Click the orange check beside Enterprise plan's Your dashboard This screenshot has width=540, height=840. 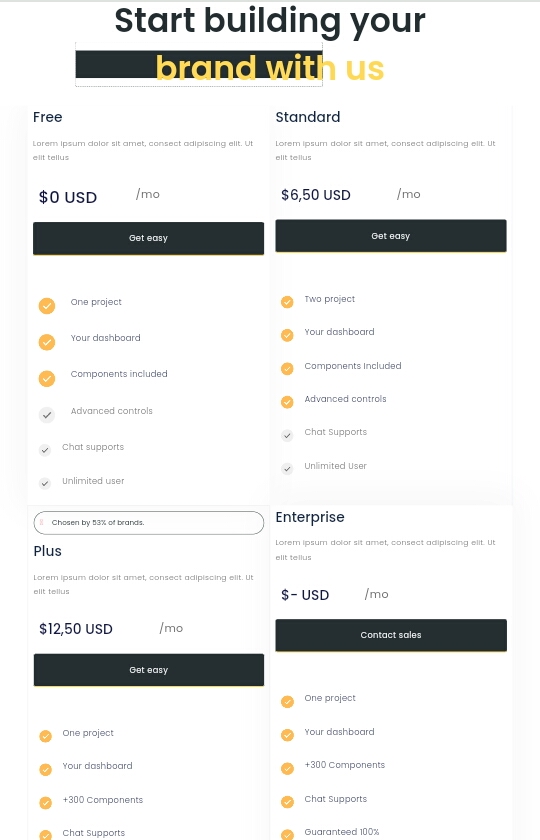click(x=288, y=735)
